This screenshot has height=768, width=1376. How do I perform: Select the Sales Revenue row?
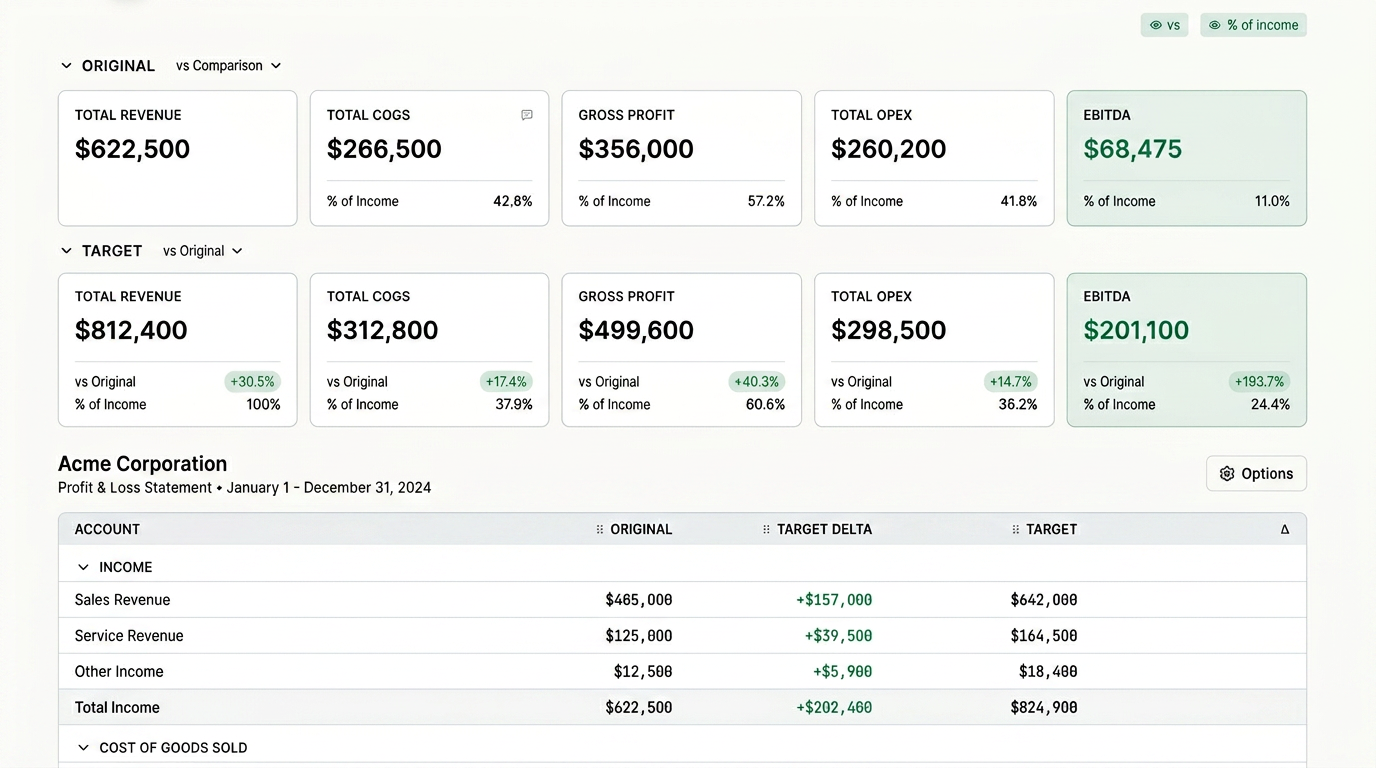[x=682, y=600]
